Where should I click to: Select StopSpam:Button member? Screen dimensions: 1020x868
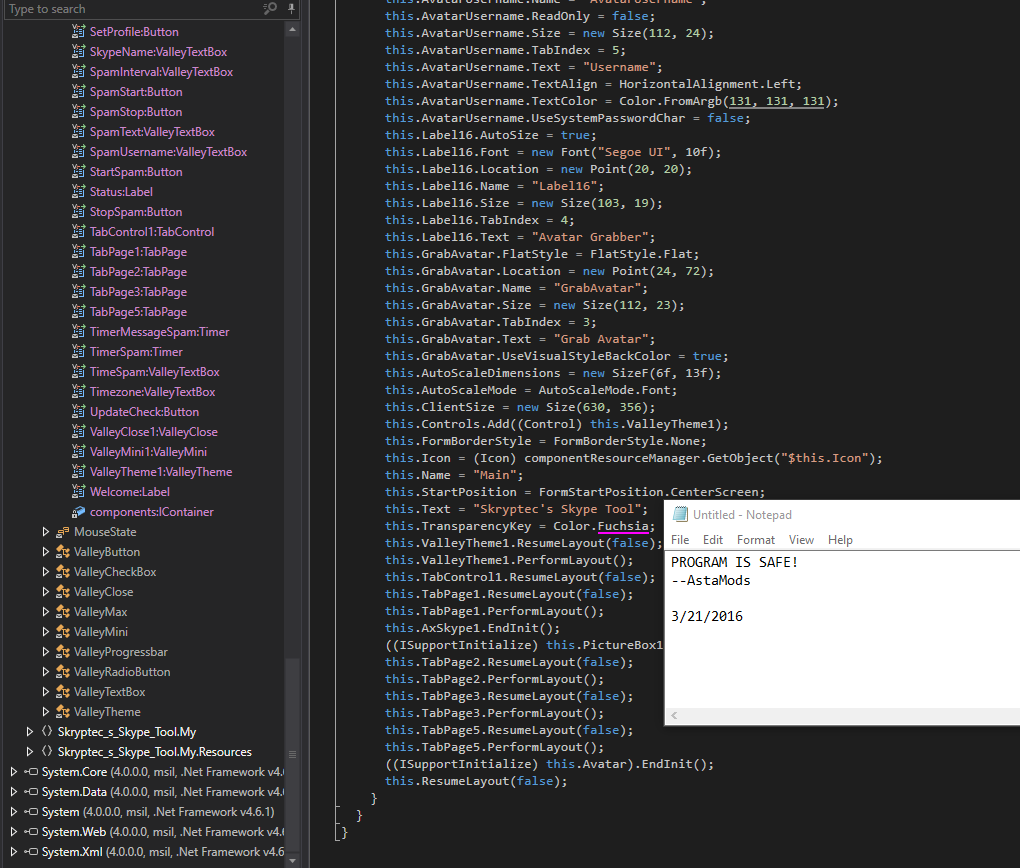click(136, 211)
